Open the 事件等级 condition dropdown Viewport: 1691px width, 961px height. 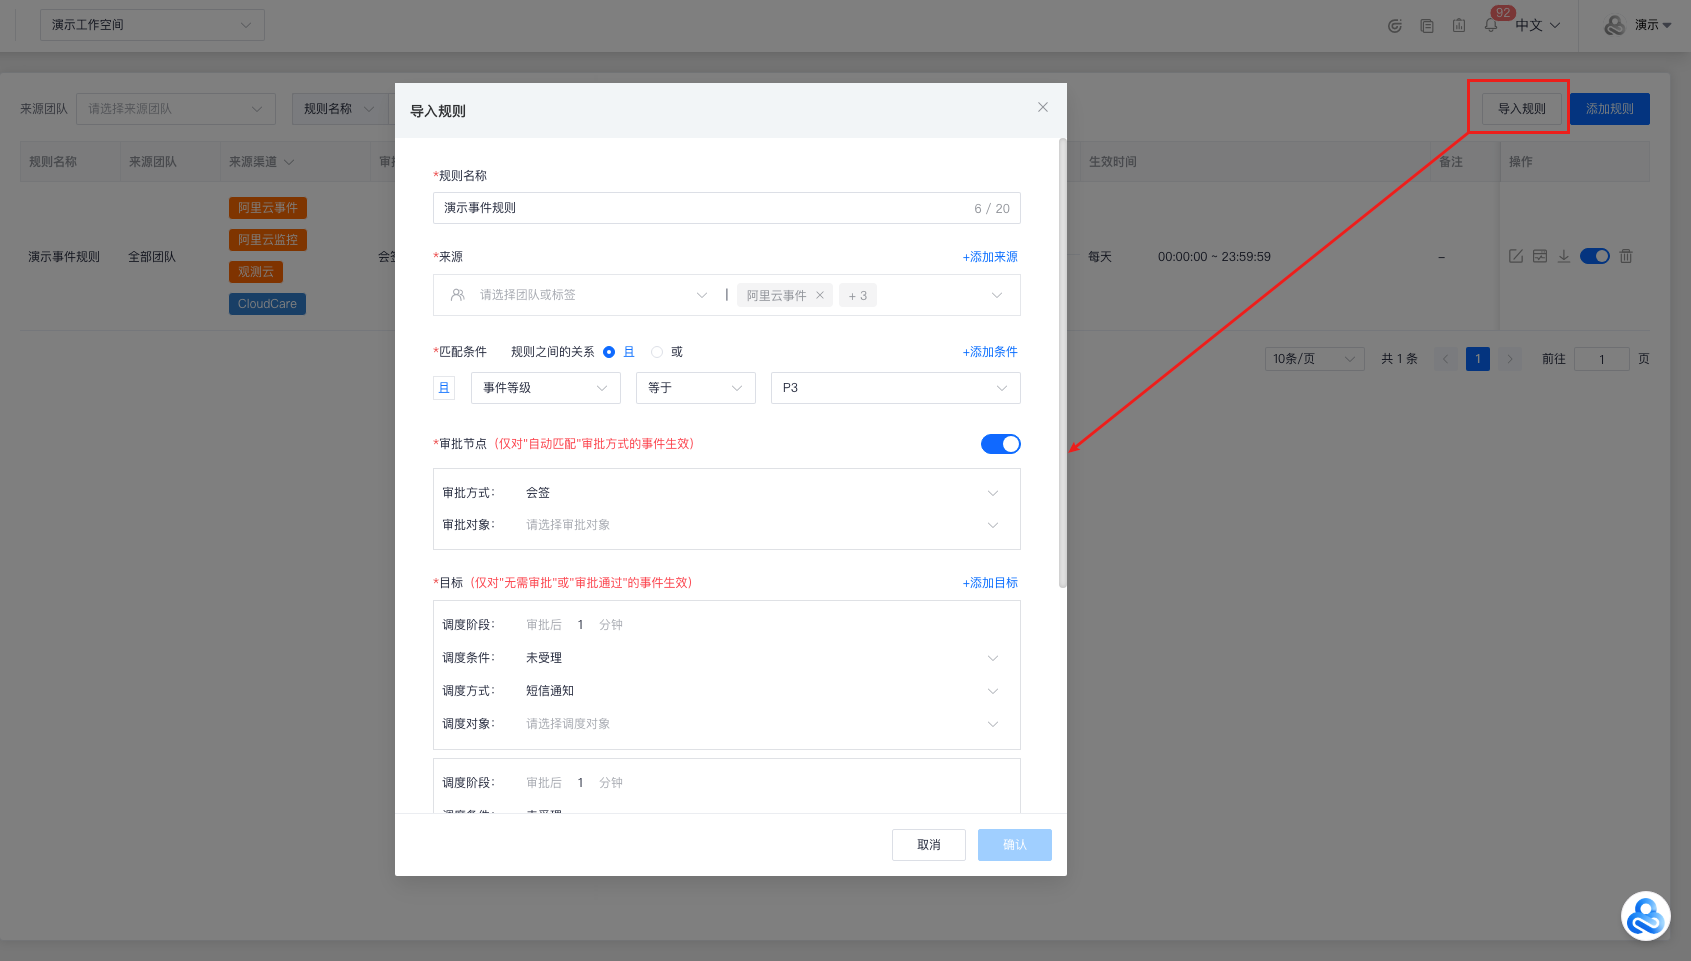[545, 388]
